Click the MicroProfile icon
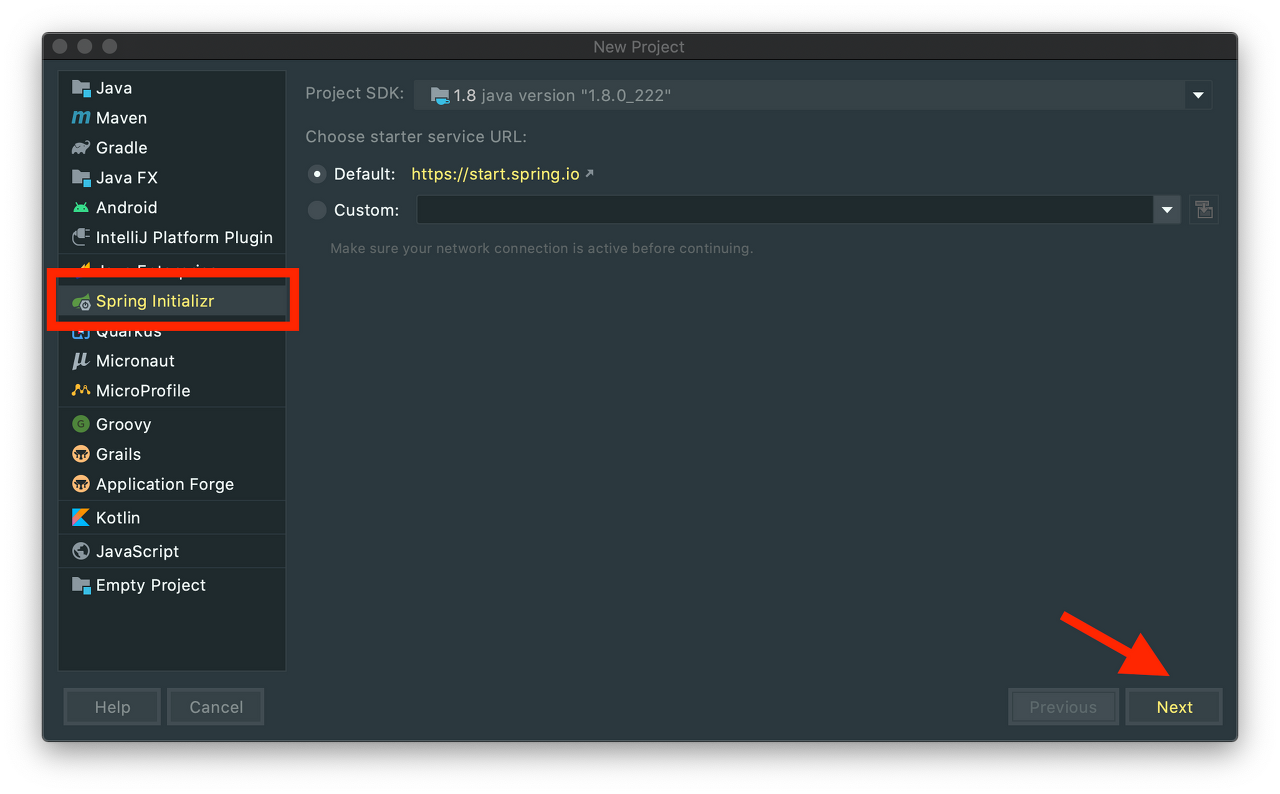1280x794 pixels. [x=81, y=391]
